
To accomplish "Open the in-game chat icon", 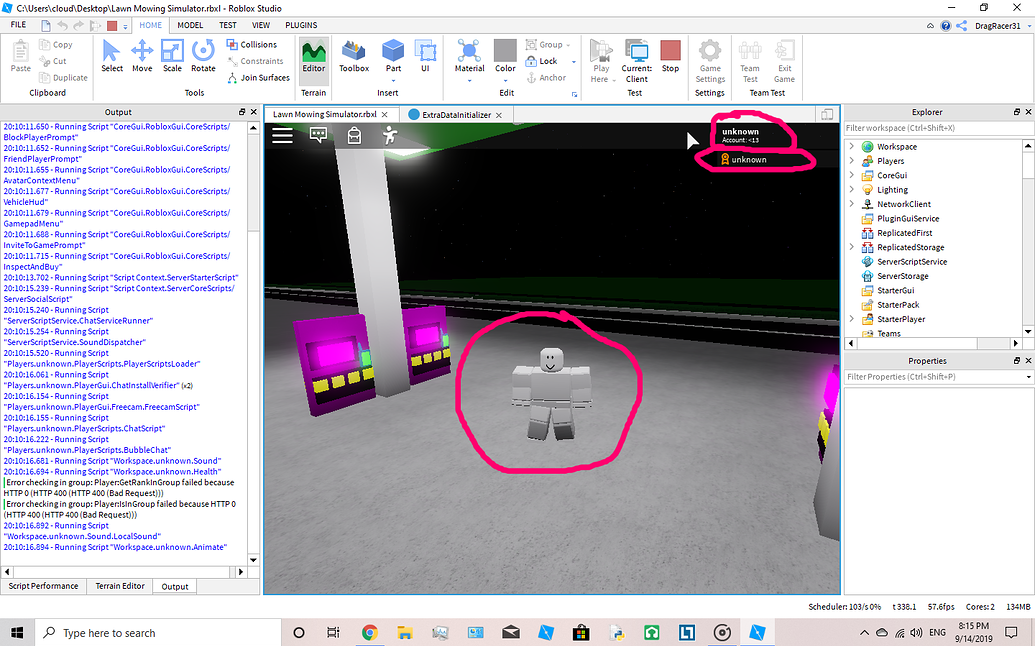I will point(318,135).
